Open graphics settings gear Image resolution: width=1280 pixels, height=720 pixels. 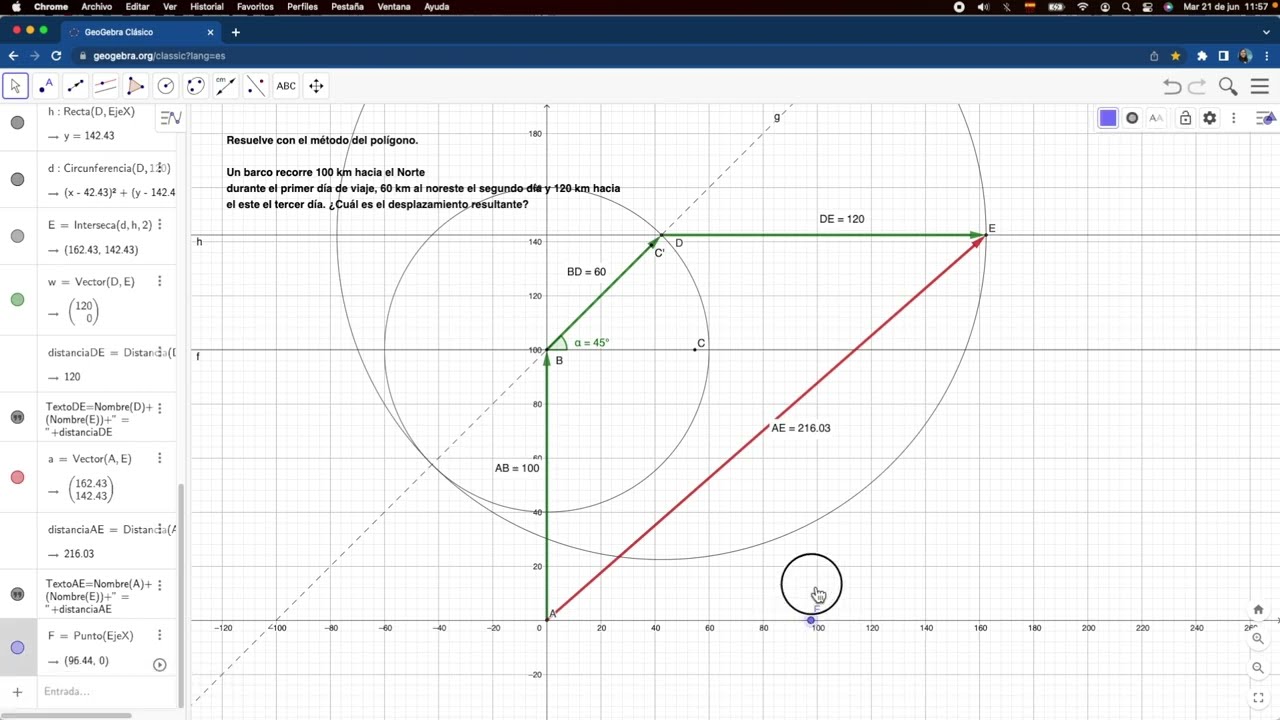pos(1210,118)
